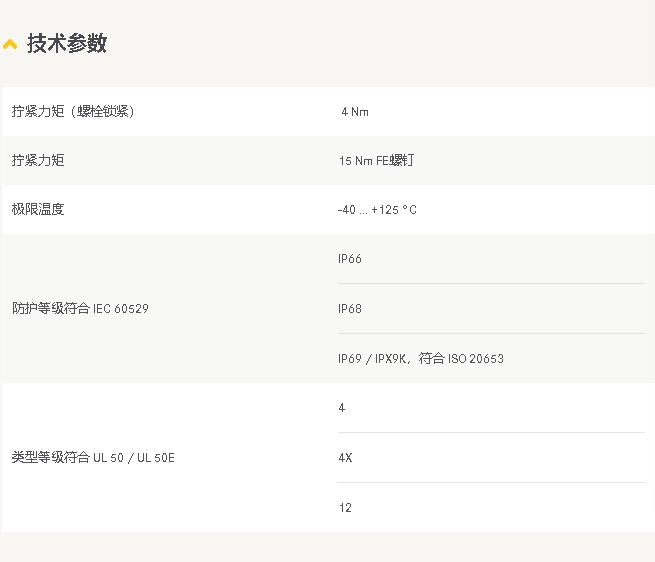This screenshot has height=562, width=655.
Task: Click the IP66 value
Action: coord(350,259)
